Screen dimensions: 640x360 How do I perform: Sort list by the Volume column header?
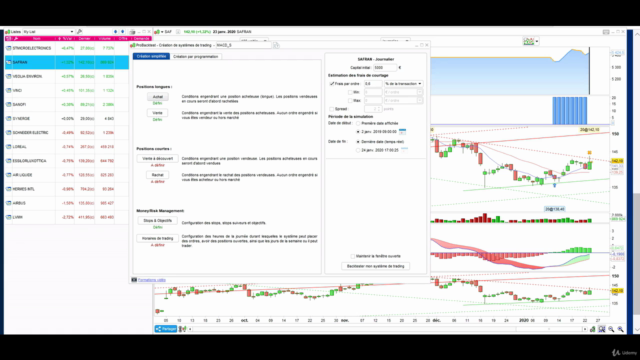click(x=104, y=38)
